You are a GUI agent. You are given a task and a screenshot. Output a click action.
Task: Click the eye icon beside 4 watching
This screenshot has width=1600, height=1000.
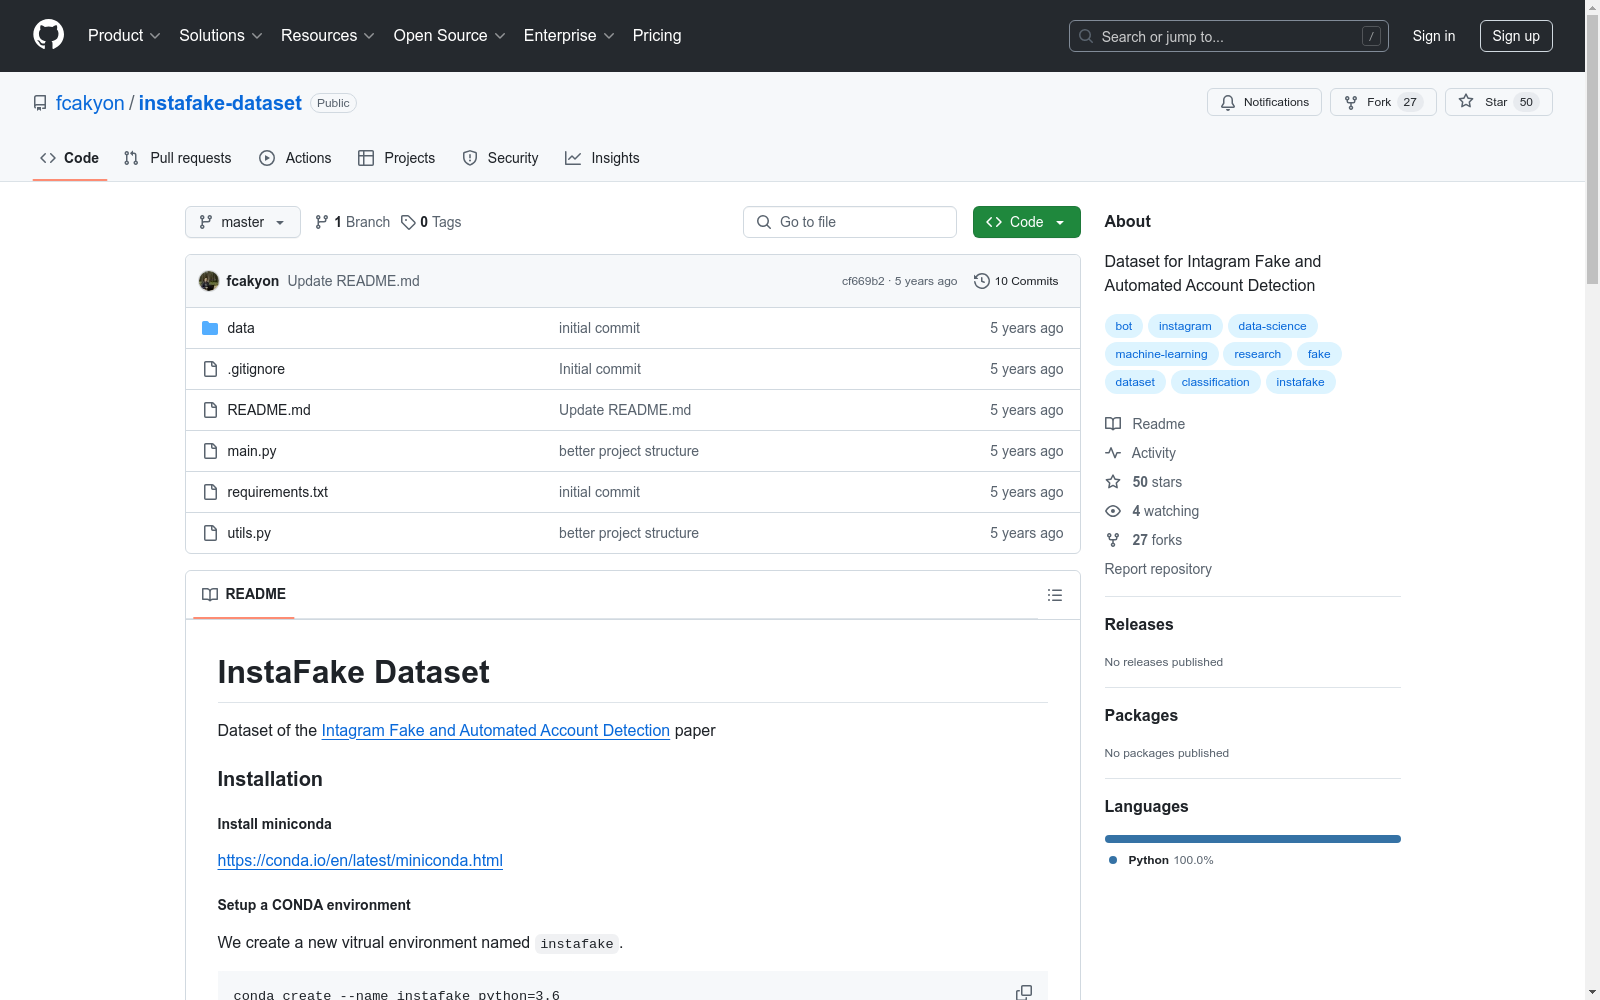(1113, 511)
